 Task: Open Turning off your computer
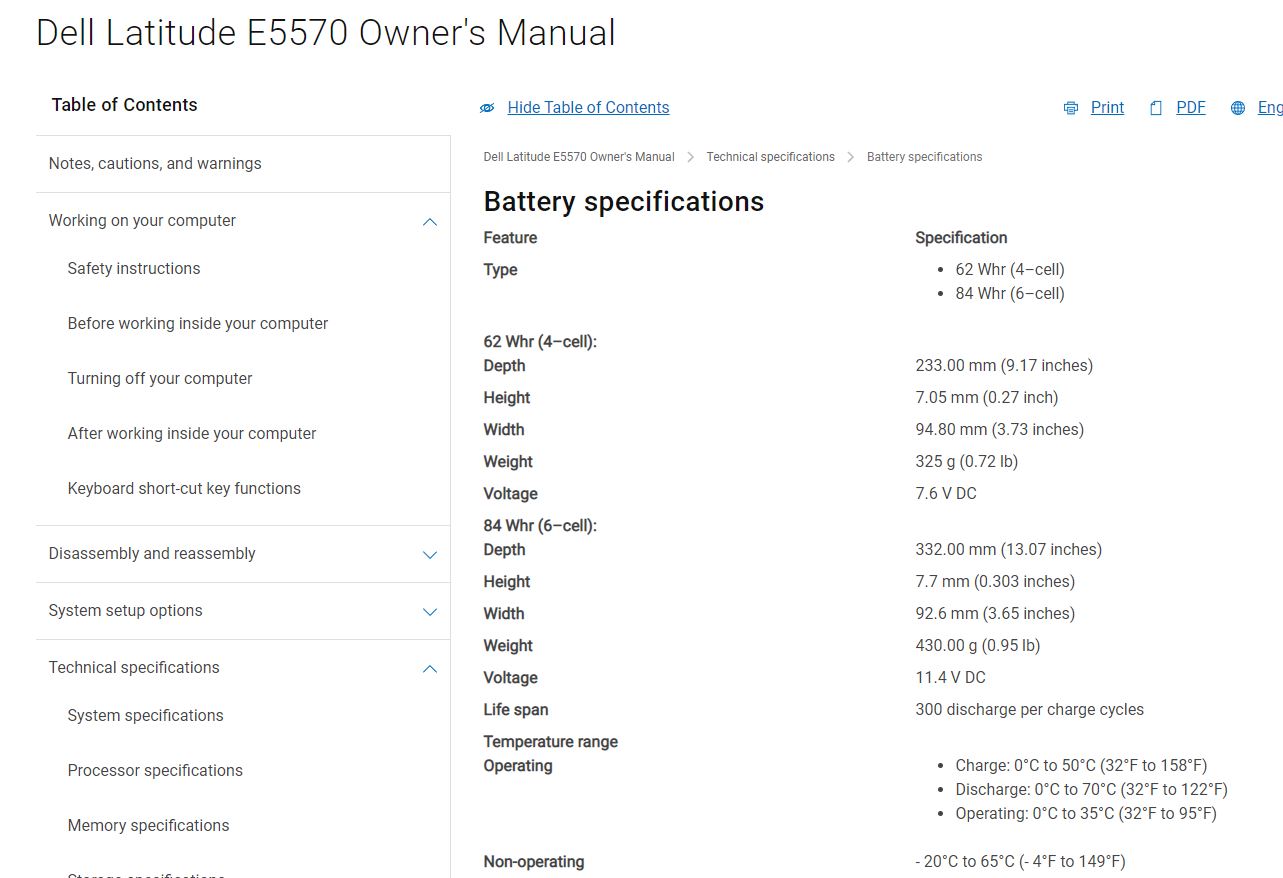(x=160, y=379)
